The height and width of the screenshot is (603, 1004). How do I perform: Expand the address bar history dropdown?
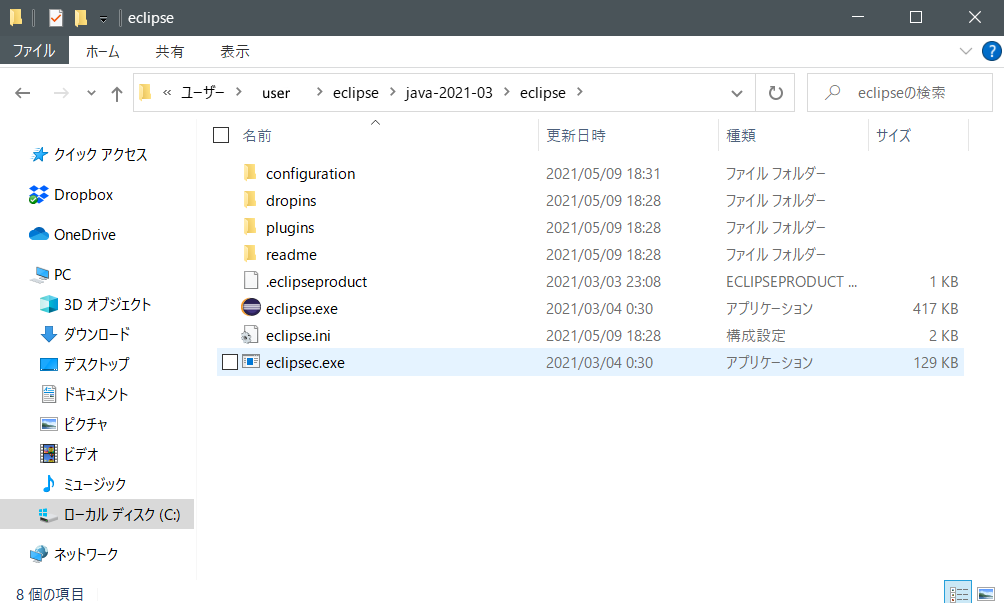tap(737, 93)
